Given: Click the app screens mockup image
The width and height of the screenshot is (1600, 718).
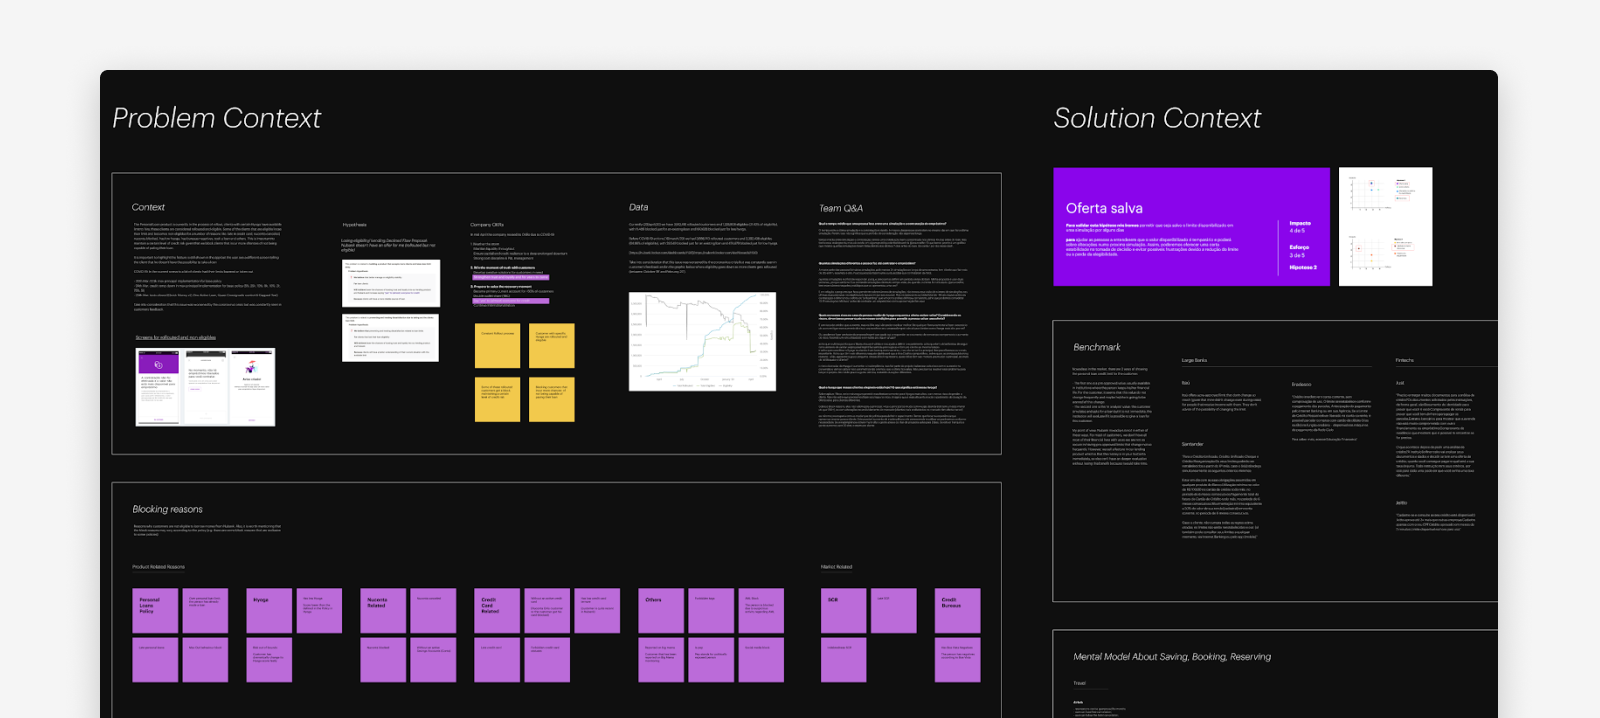Looking at the screenshot, I should tap(205, 387).
